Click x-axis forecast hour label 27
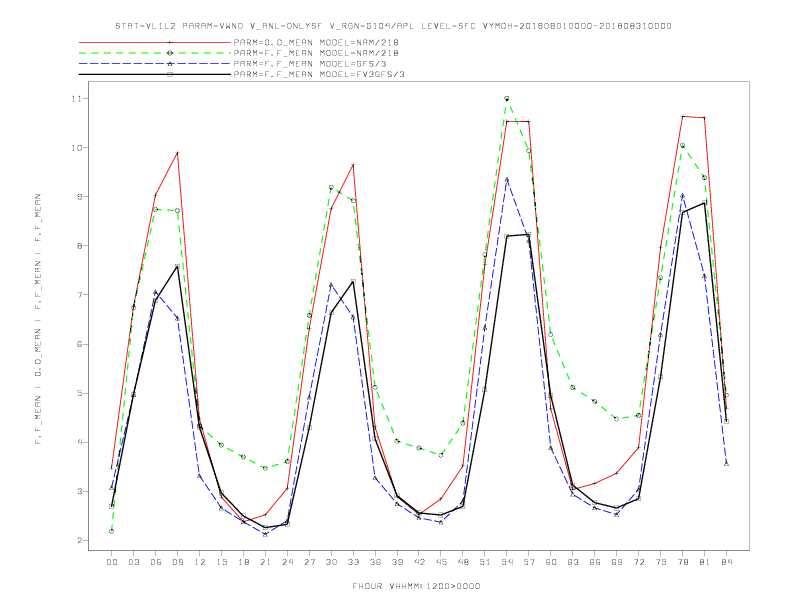The height and width of the screenshot is (612, 792). click(x=309, y=562)
